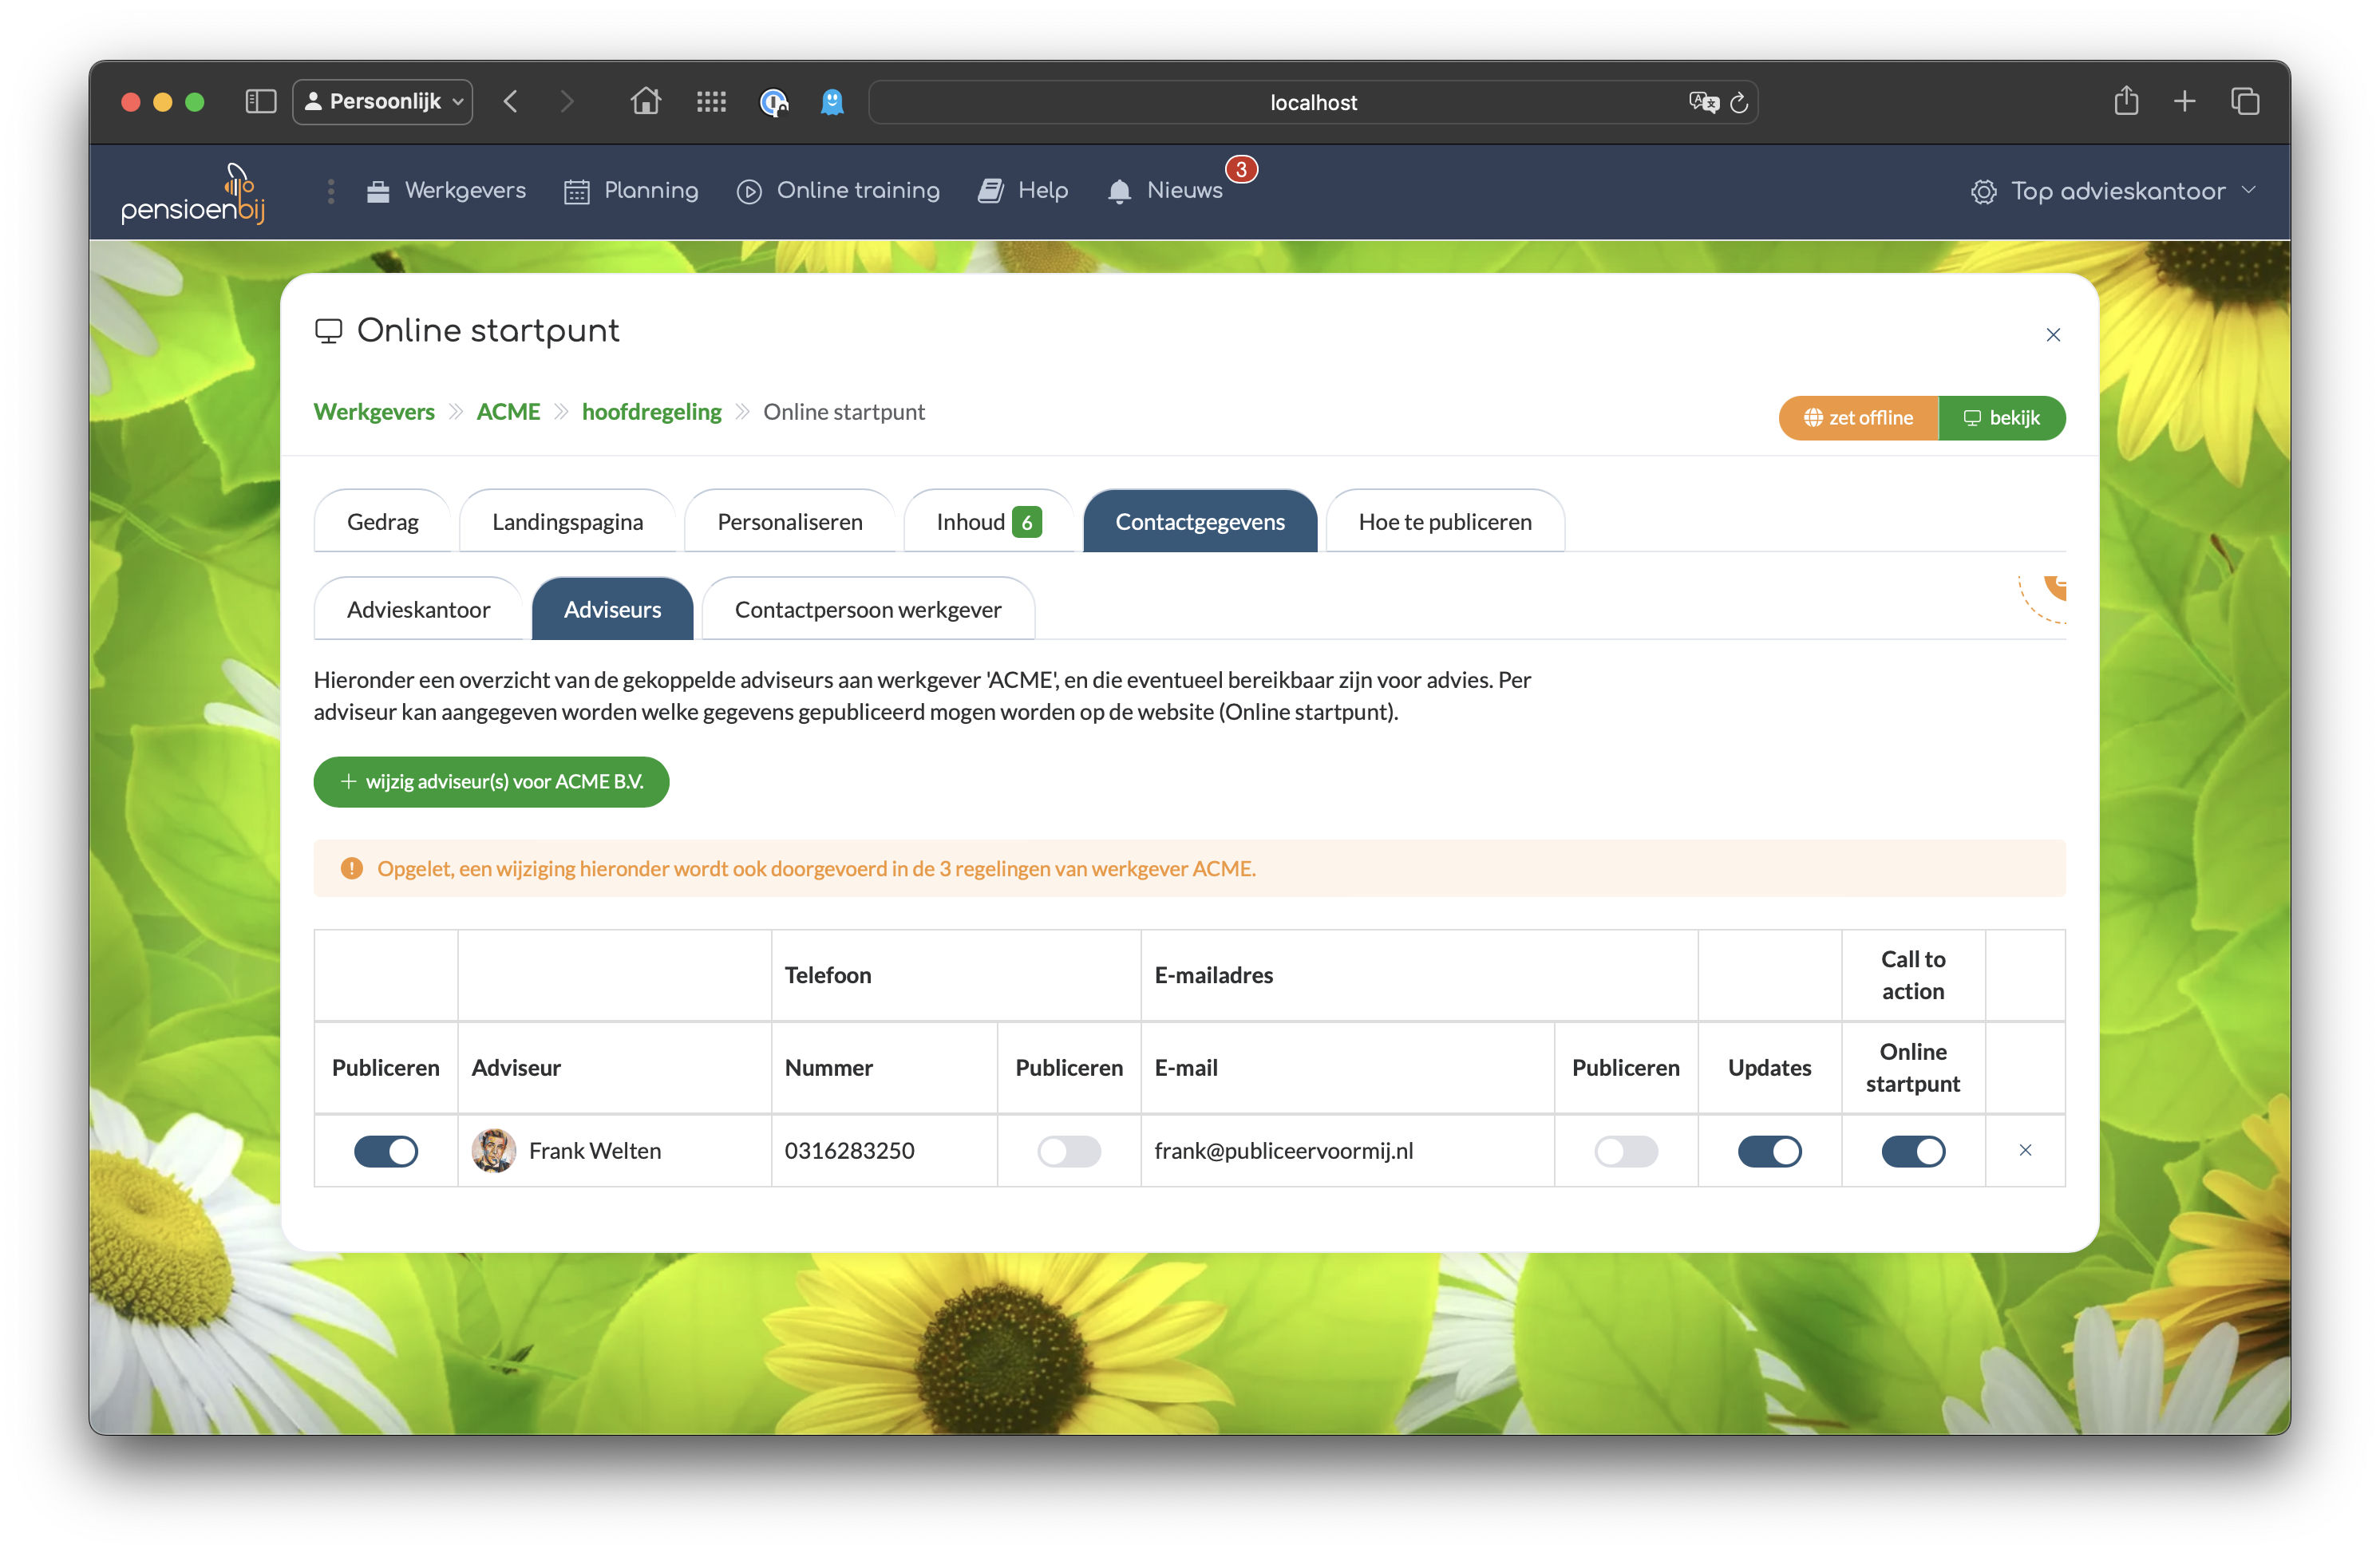Viewport: 2380px width, 1553px height.
Task: Toggle Publiceren switch for Frank Welten
Action: (386, 1151)
